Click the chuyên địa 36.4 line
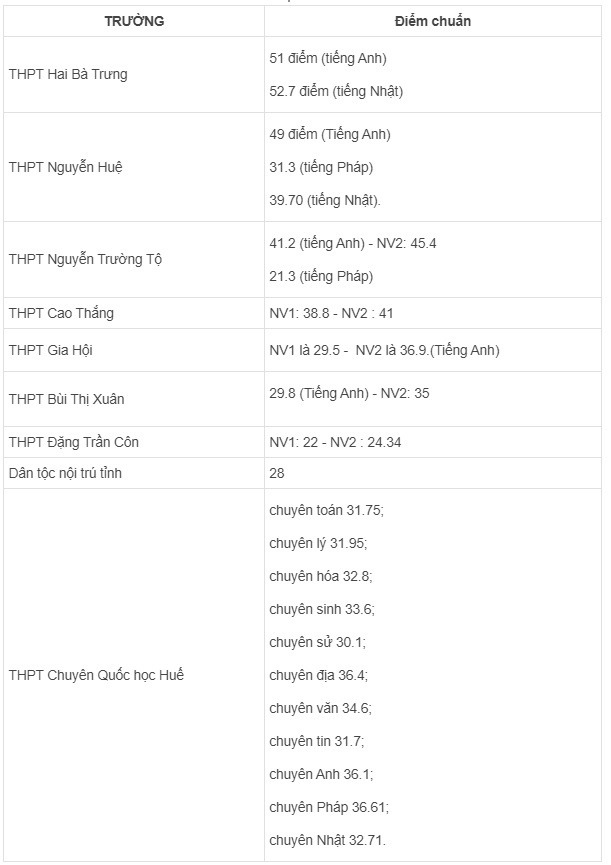Image resolution: width=611 pixels, height=865 pixels. pos(319,675)
